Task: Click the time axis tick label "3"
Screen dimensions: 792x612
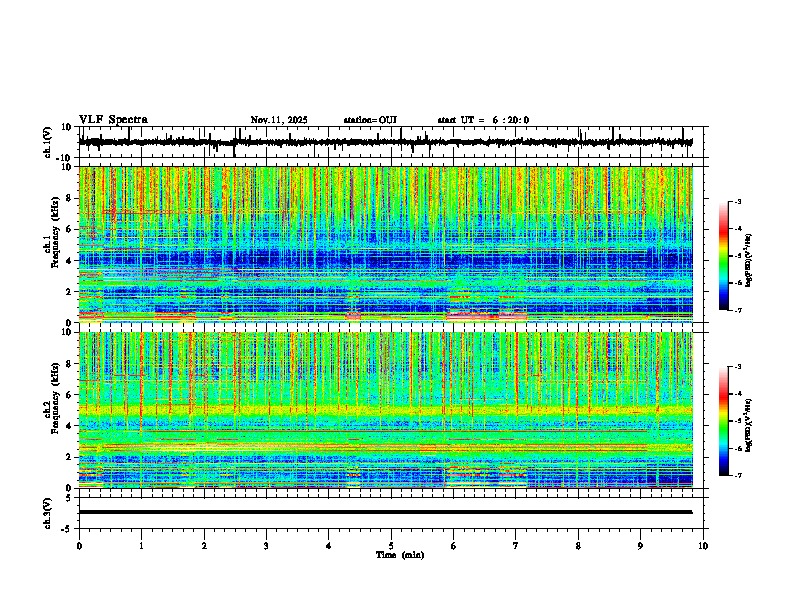Action: pos(266,546)
